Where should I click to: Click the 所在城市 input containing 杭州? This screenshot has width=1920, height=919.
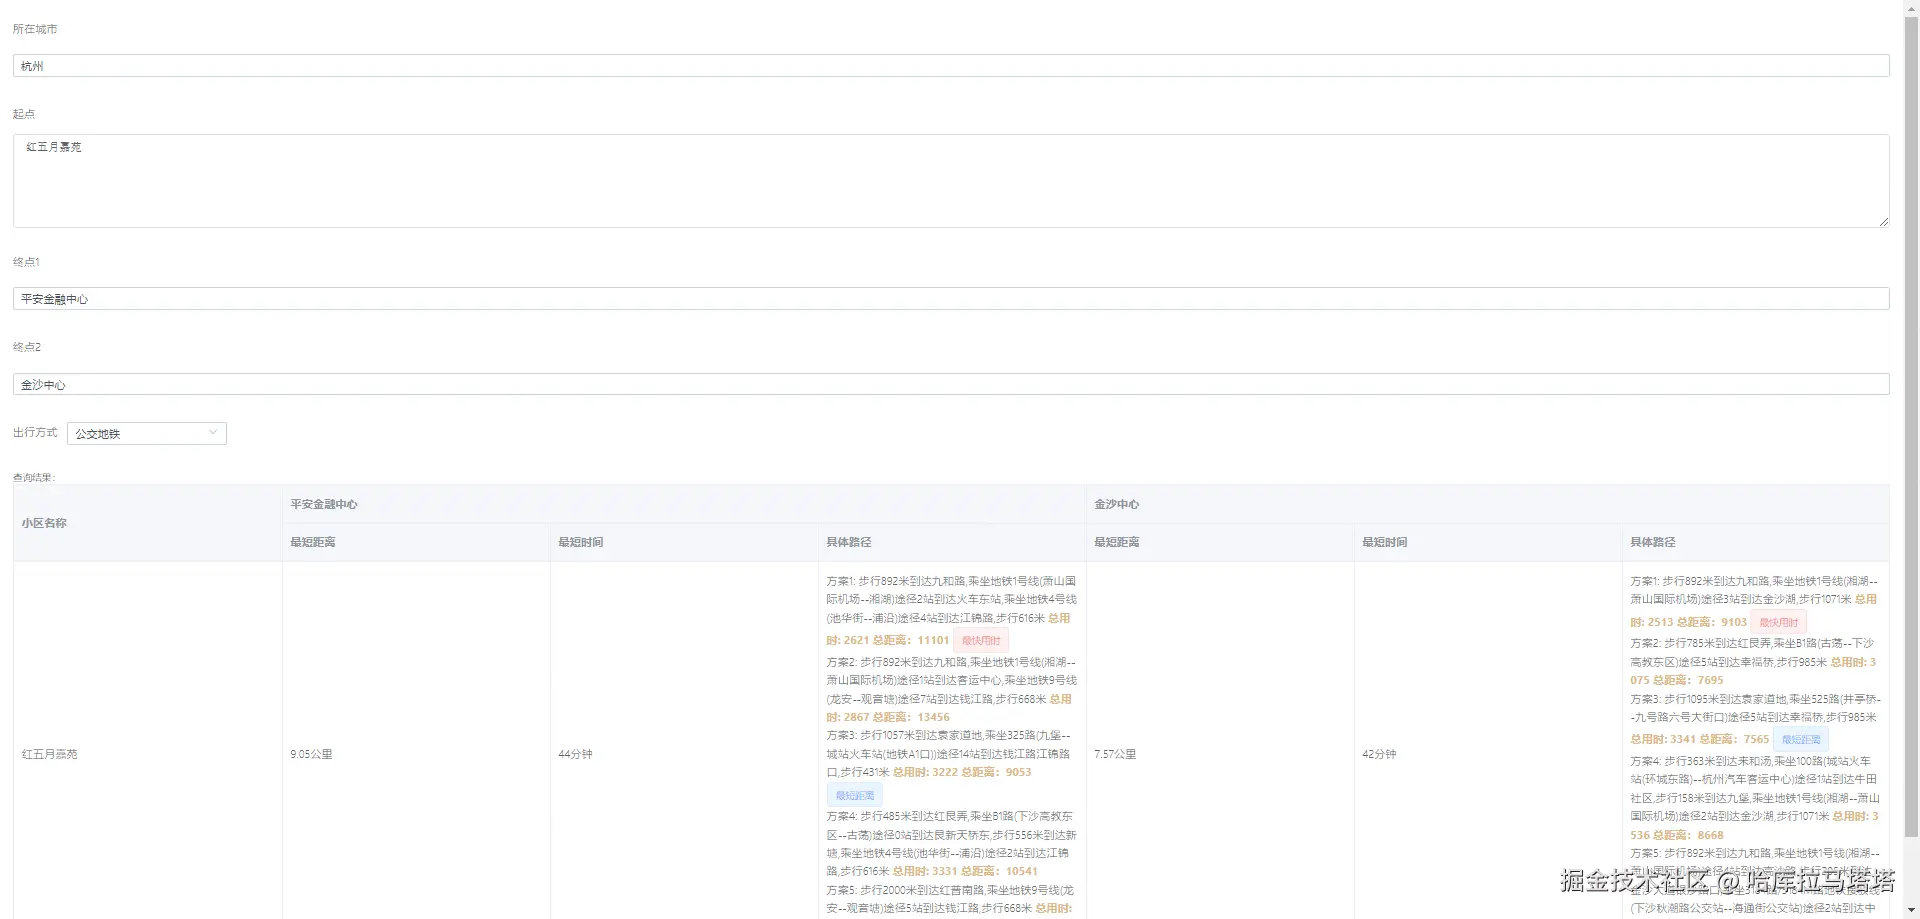point(951,66)
